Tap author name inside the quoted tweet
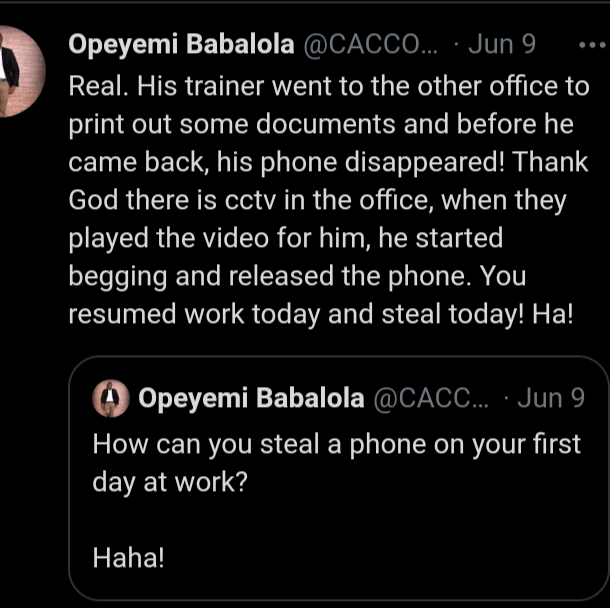 point(251,399)
